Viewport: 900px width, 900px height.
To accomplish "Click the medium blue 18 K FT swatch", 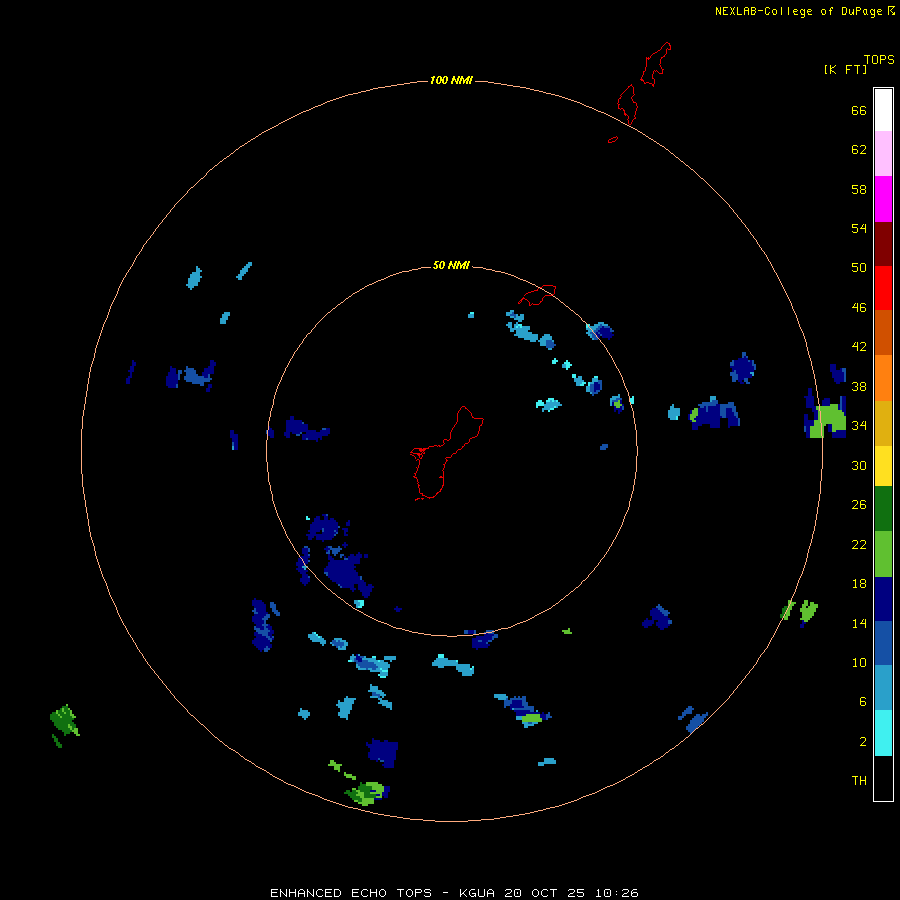I will [883, 643].
